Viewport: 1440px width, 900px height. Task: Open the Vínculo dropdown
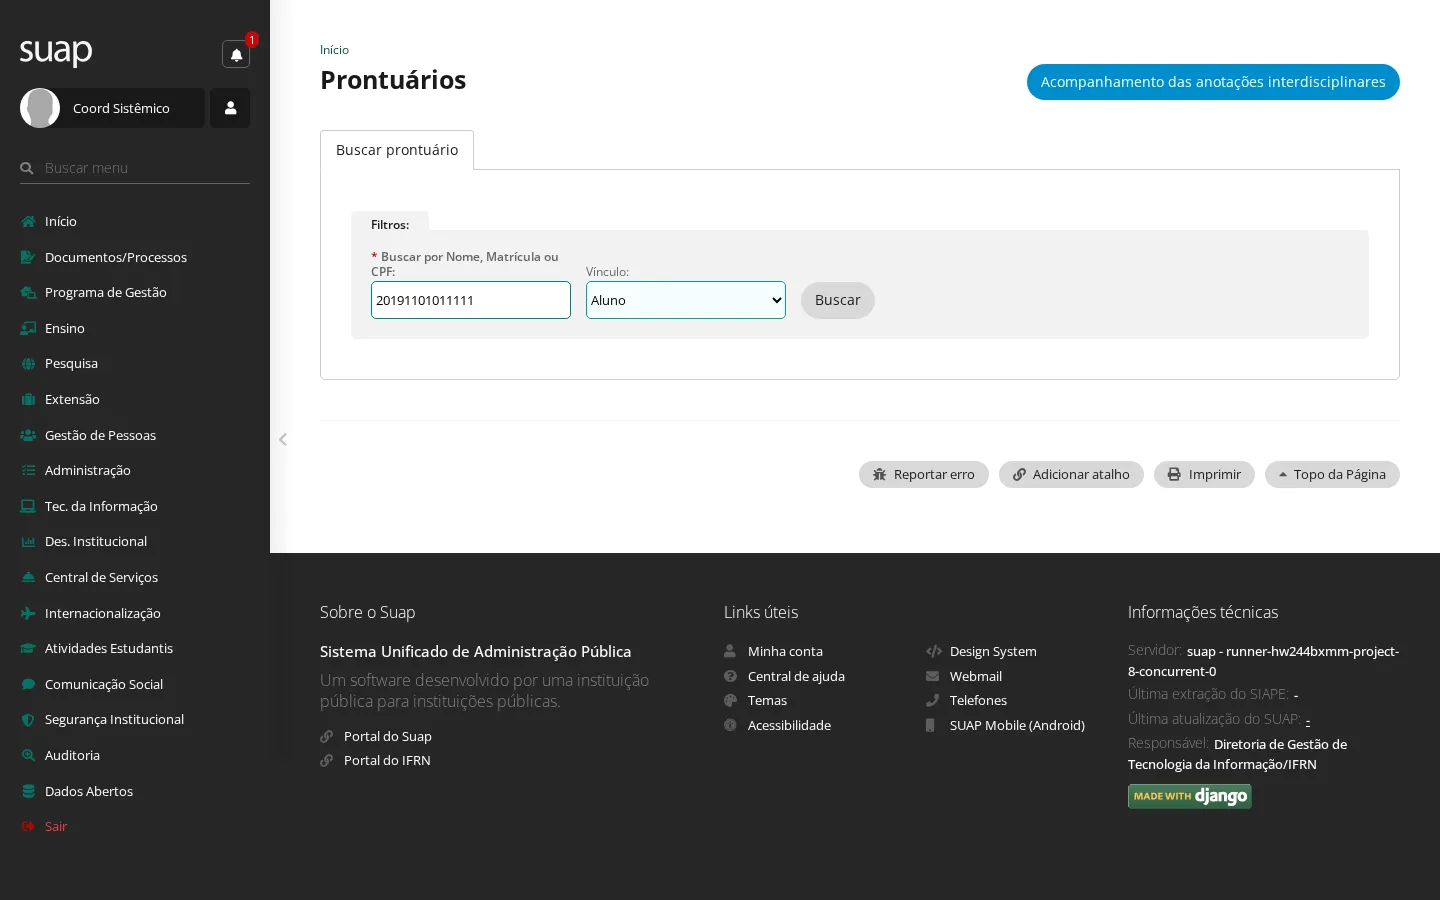click(x=686, y=300)
